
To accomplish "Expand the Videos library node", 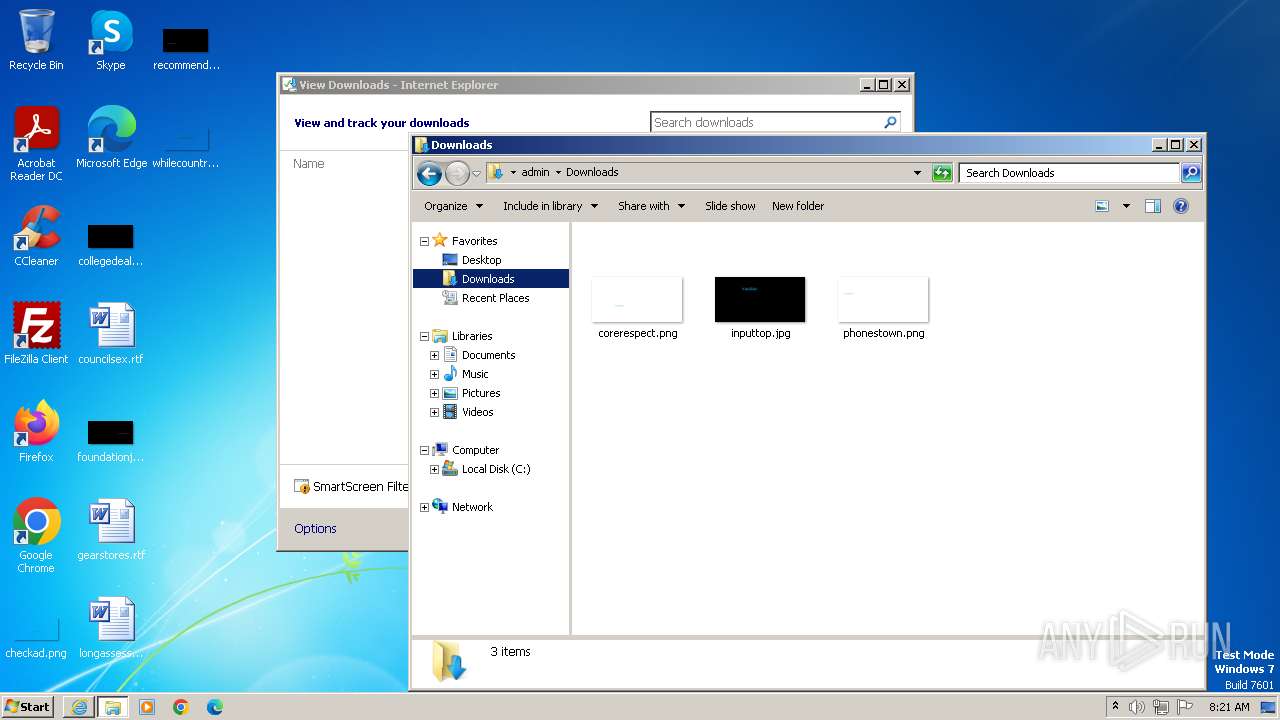I will pos(434,412).
